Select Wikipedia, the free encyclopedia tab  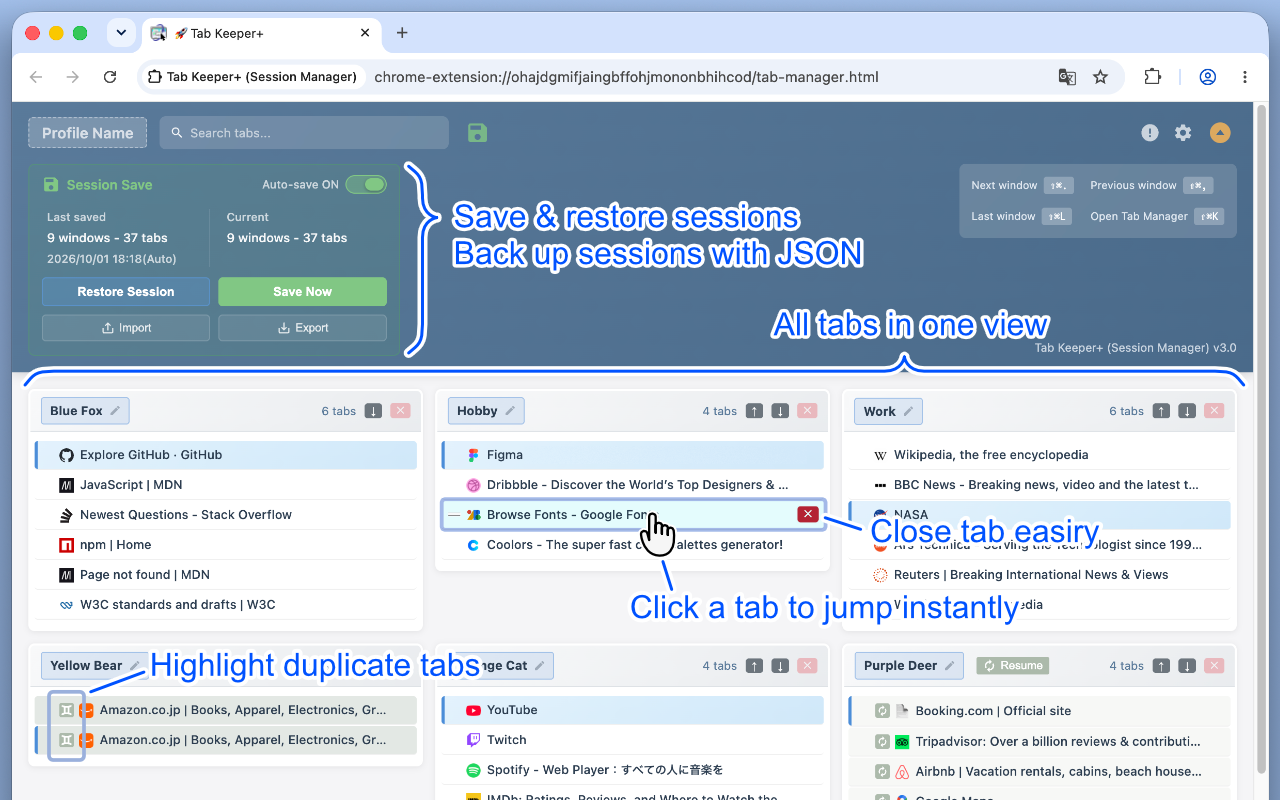pos(1040,455)
